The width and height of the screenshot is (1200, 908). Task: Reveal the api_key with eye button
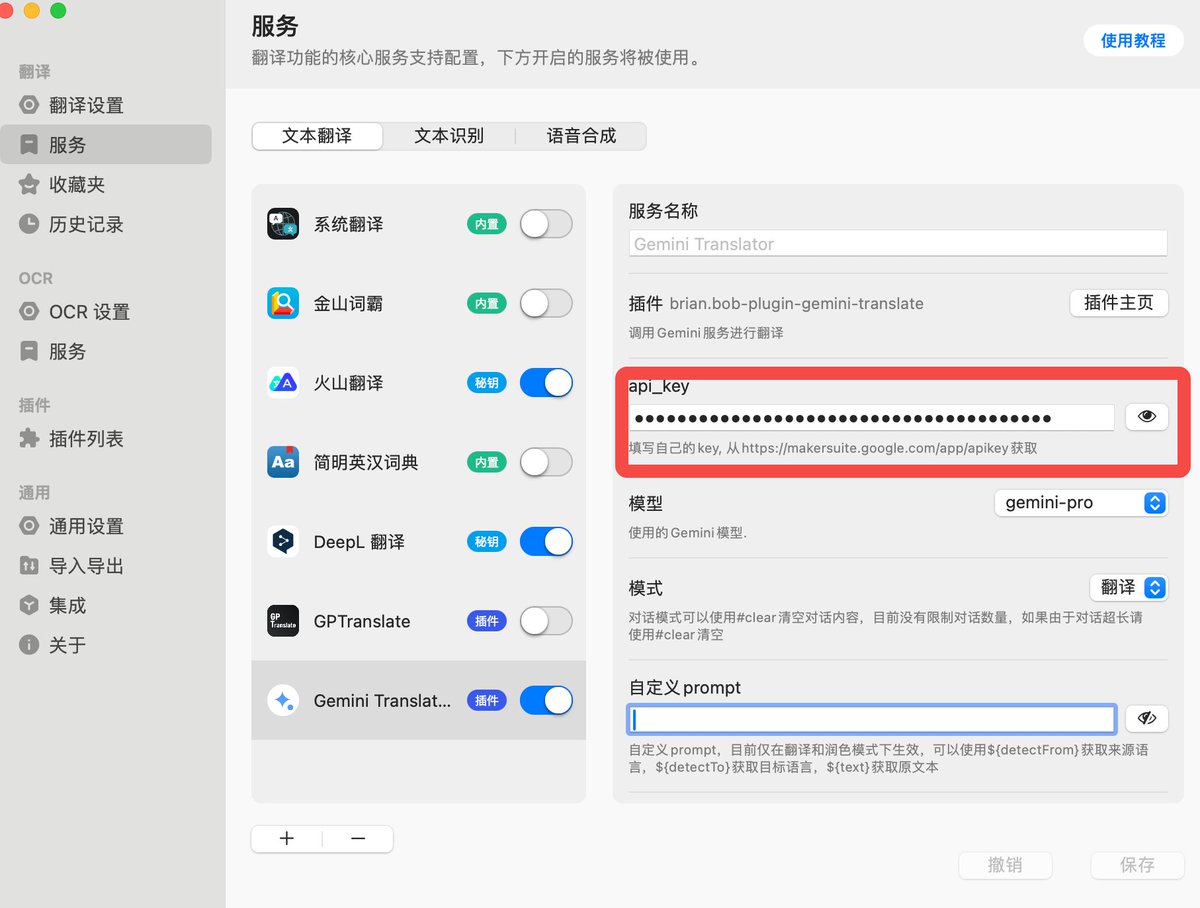pyautogui.click(x=1146, y=417)
